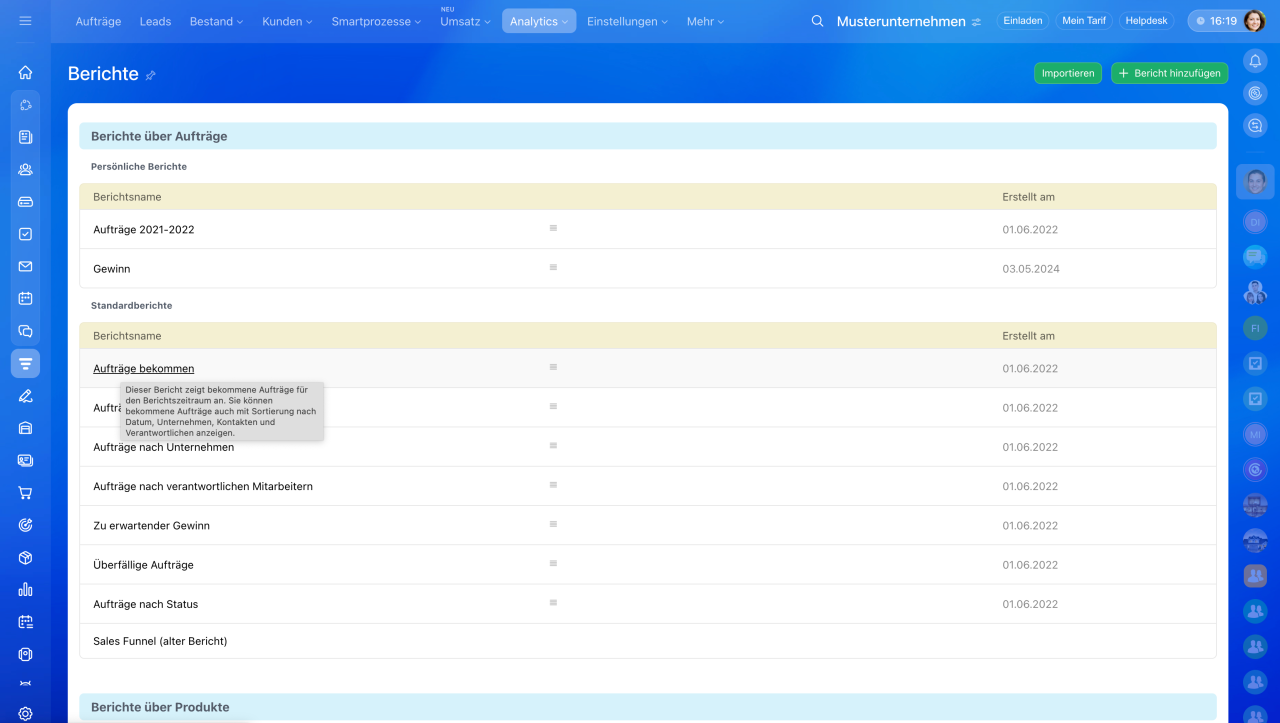Click the search magnifier icon in top bar

[817, 21]
